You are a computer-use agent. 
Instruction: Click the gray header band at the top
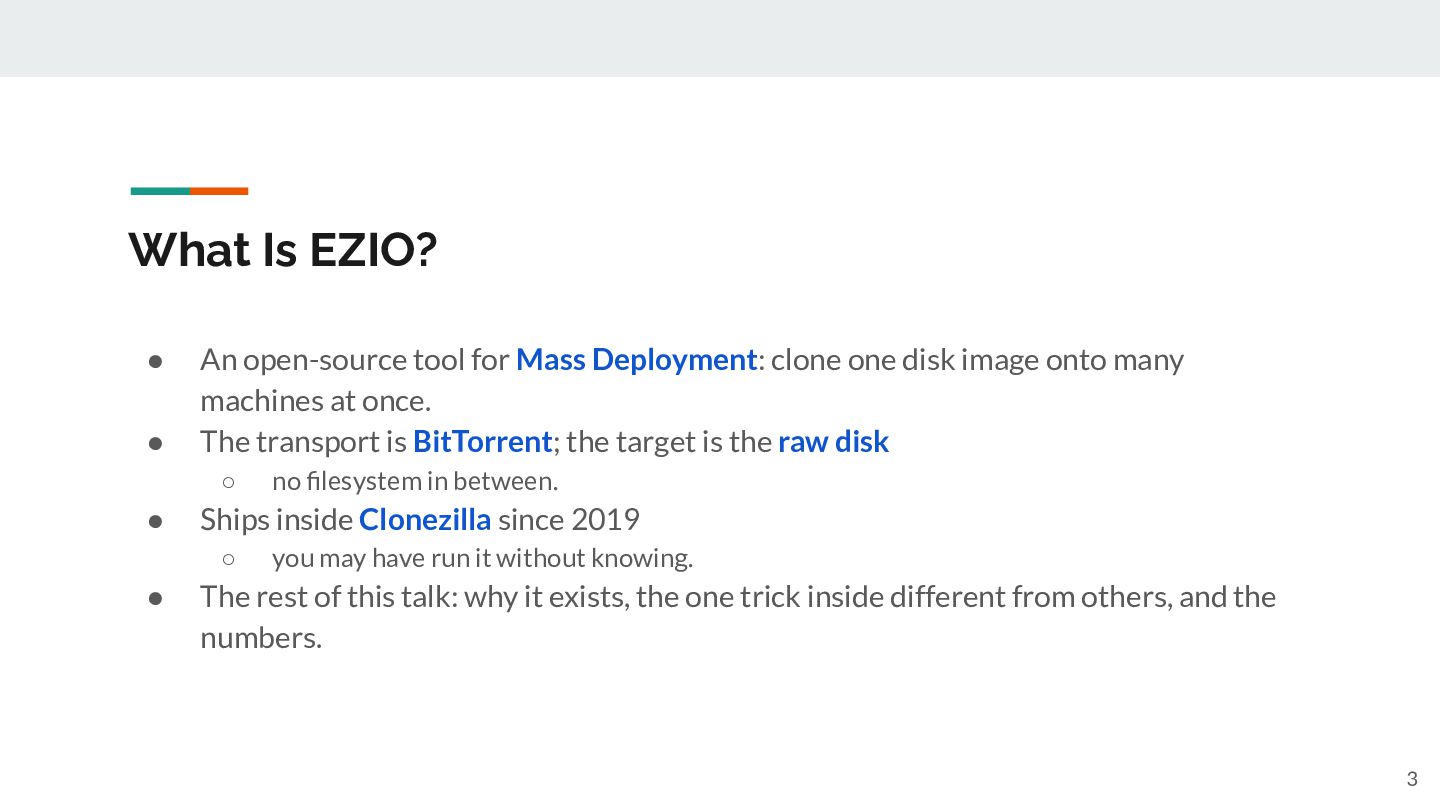(x=720, y=38)
